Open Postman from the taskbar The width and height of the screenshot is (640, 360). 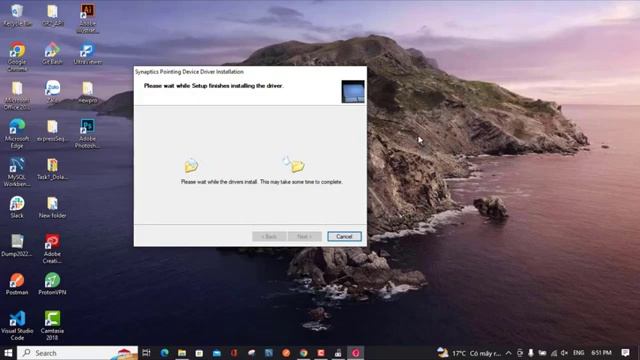pos(286,353)
